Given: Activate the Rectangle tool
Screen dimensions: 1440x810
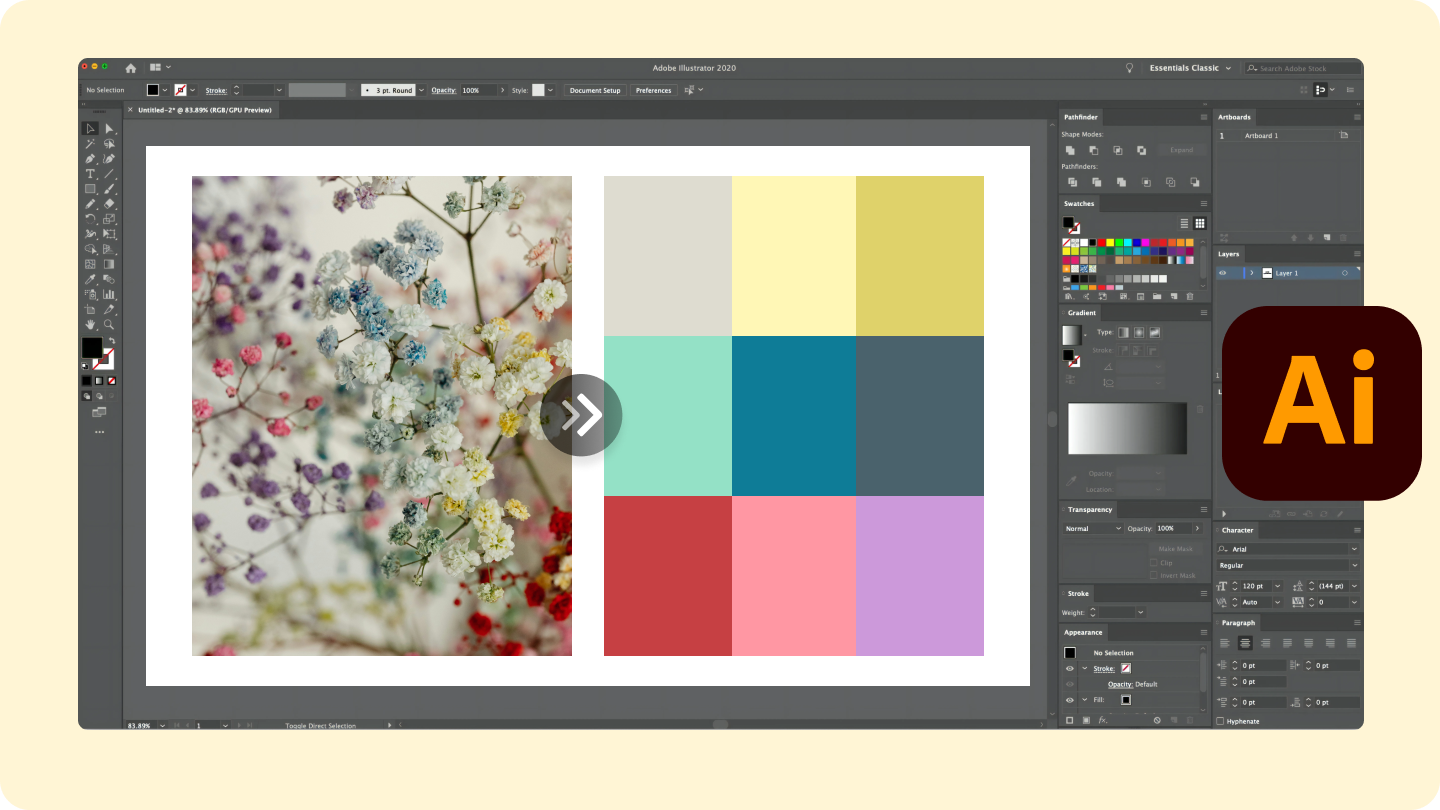Looking at the screenshot, I should tap(89, 189).
